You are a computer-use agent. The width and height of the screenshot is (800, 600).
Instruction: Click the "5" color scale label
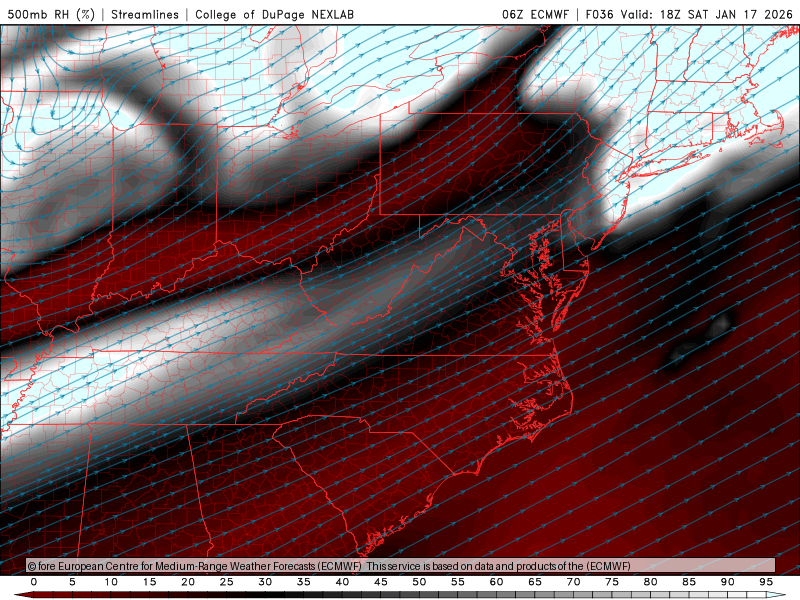click(72, 582)
